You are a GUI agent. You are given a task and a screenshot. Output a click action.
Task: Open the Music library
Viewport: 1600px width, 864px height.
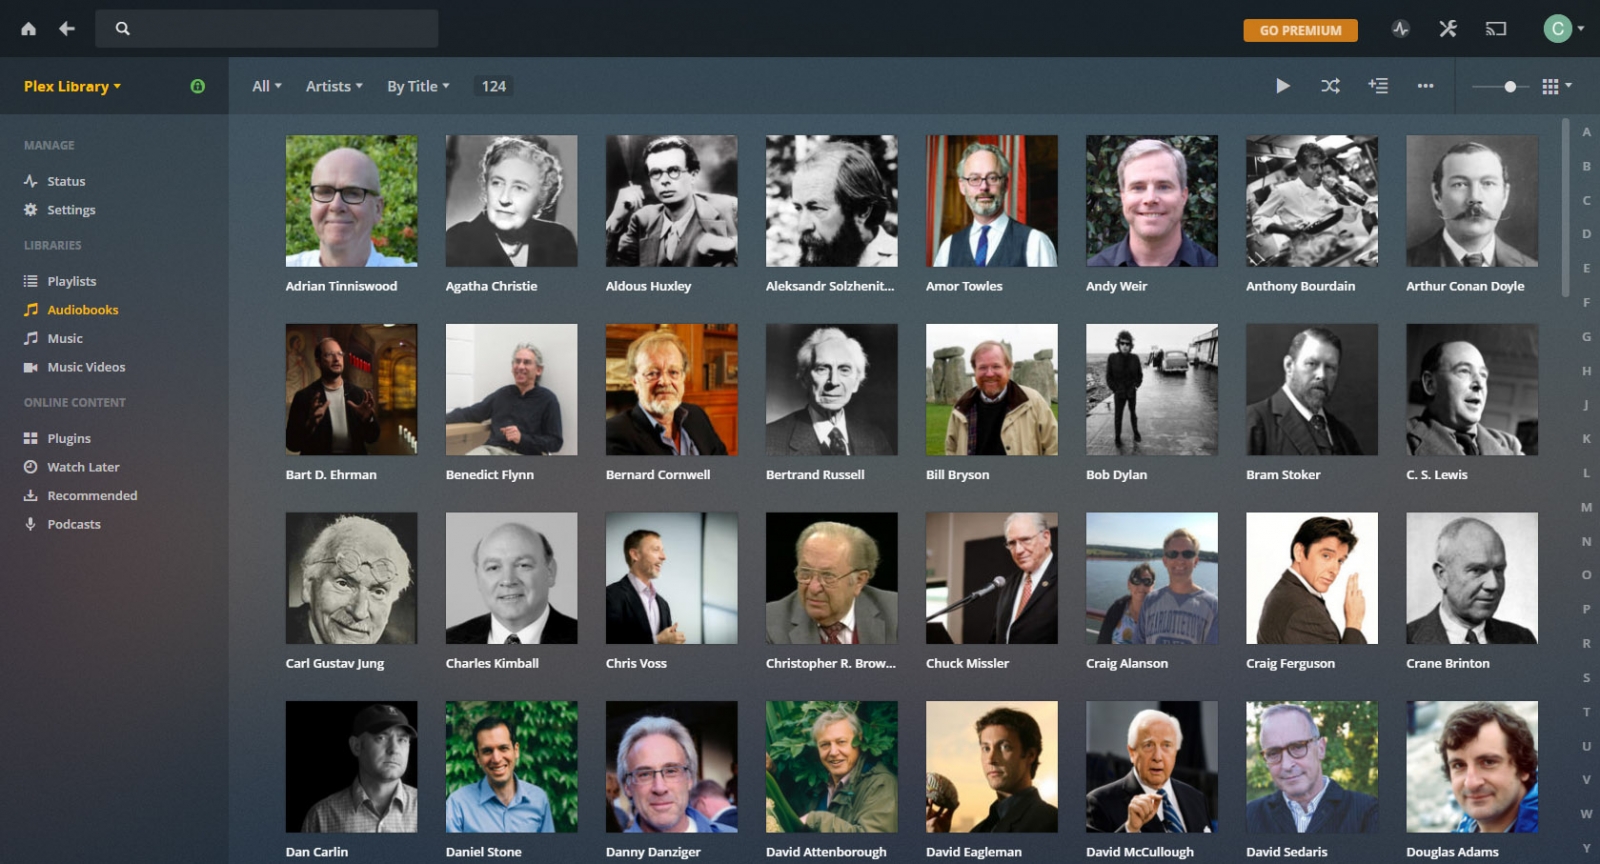click(x=65, y=338)
